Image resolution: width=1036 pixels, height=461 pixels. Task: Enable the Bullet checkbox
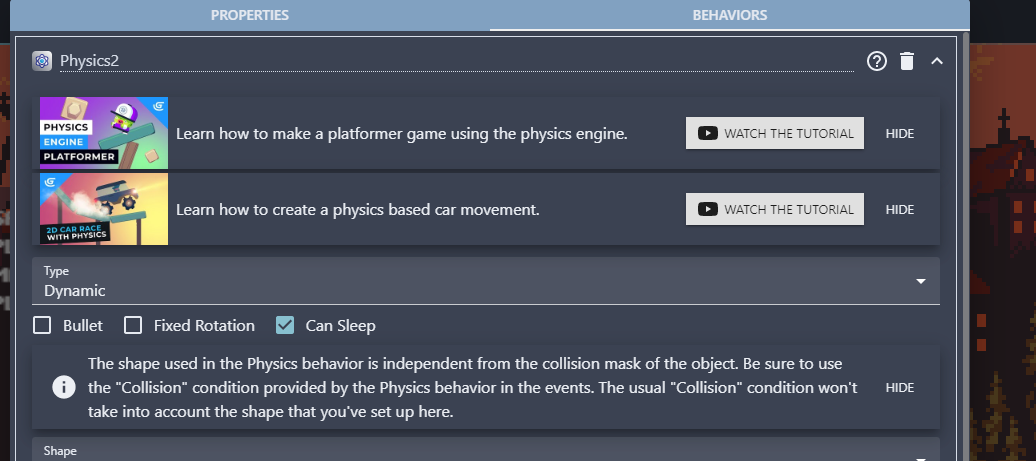pos(42,326)
